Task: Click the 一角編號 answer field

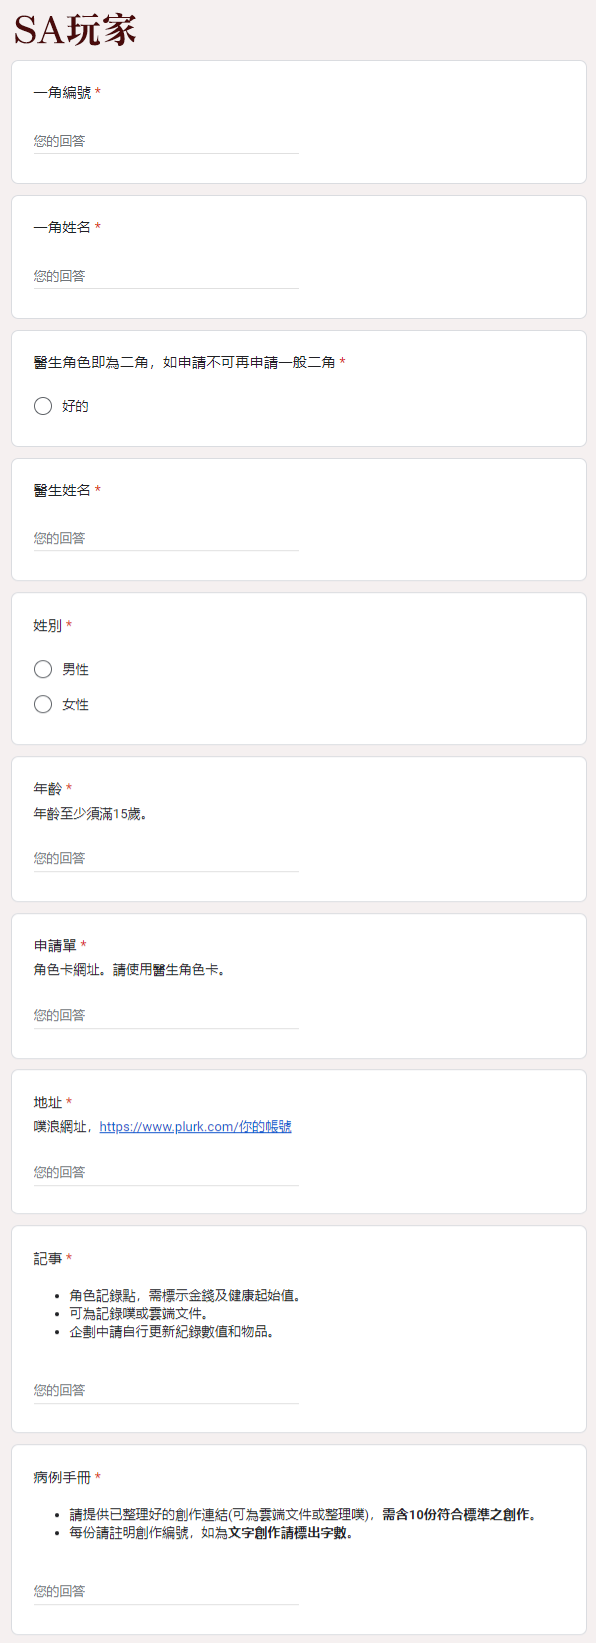Action: (166, 141)
